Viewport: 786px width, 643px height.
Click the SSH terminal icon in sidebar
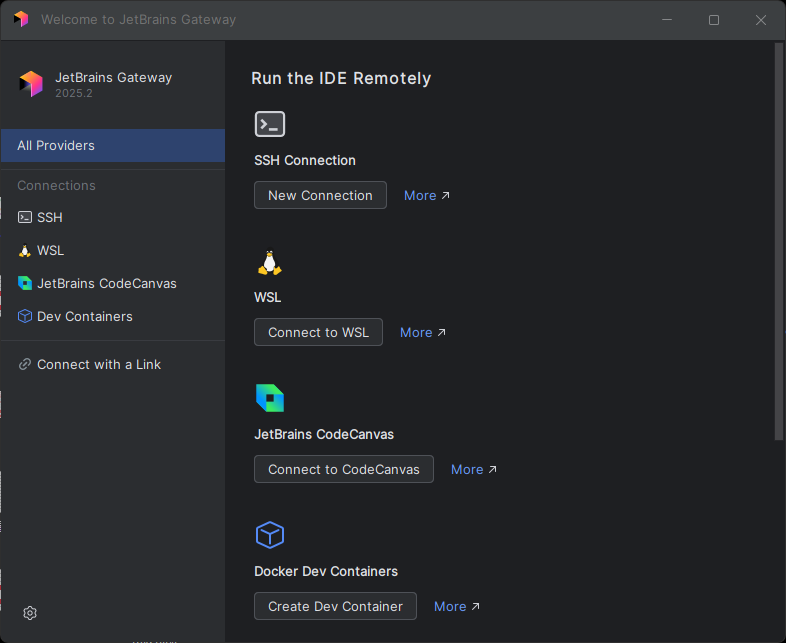(x=25, y=217)
